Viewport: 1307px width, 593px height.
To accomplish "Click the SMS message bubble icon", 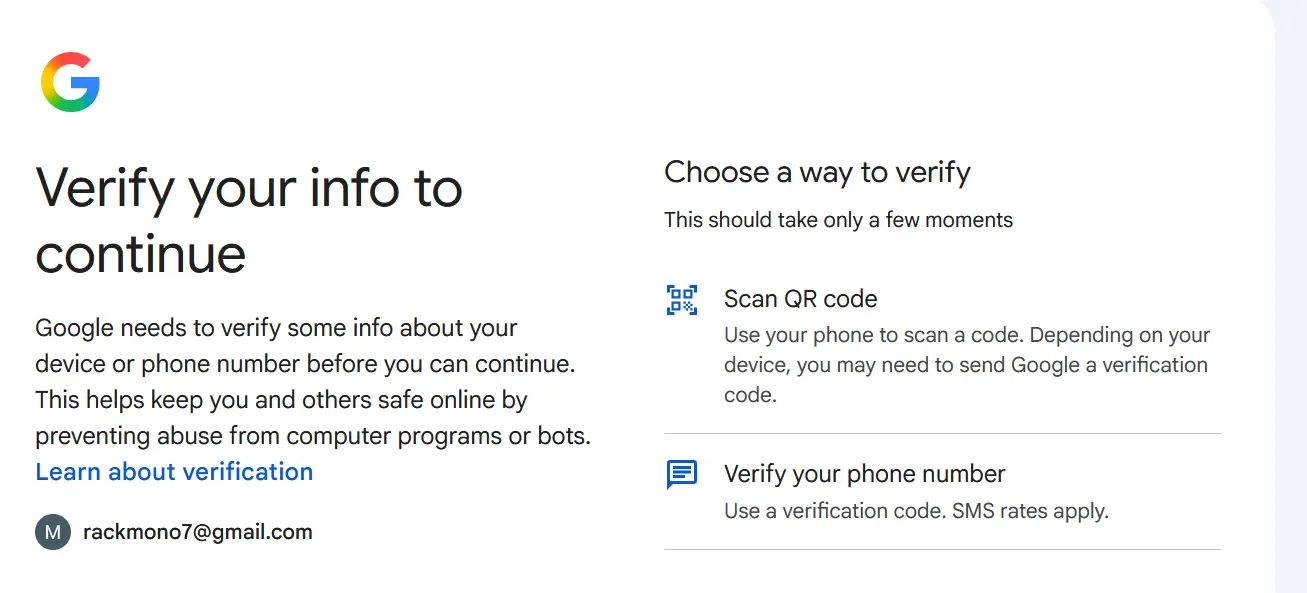I will (x=682, y=474).
